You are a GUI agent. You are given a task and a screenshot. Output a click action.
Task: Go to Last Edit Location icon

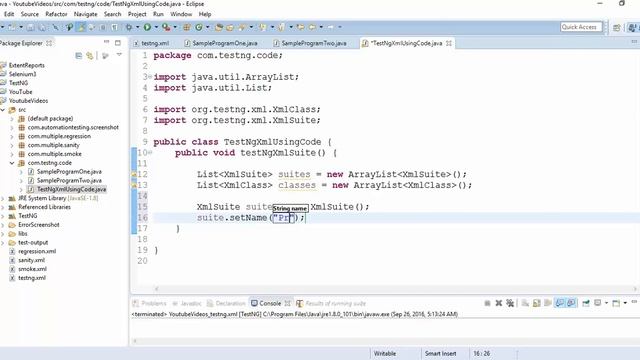[x=301, y=27]
